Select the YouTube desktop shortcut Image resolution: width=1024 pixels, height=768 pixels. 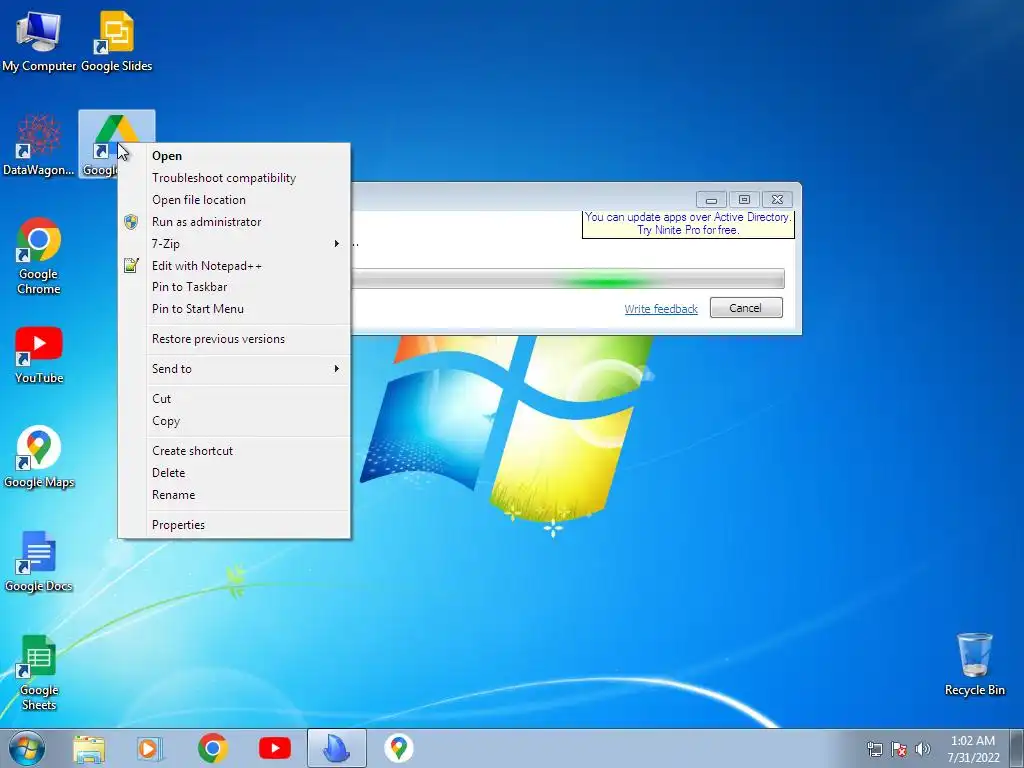tap(39, 356)
